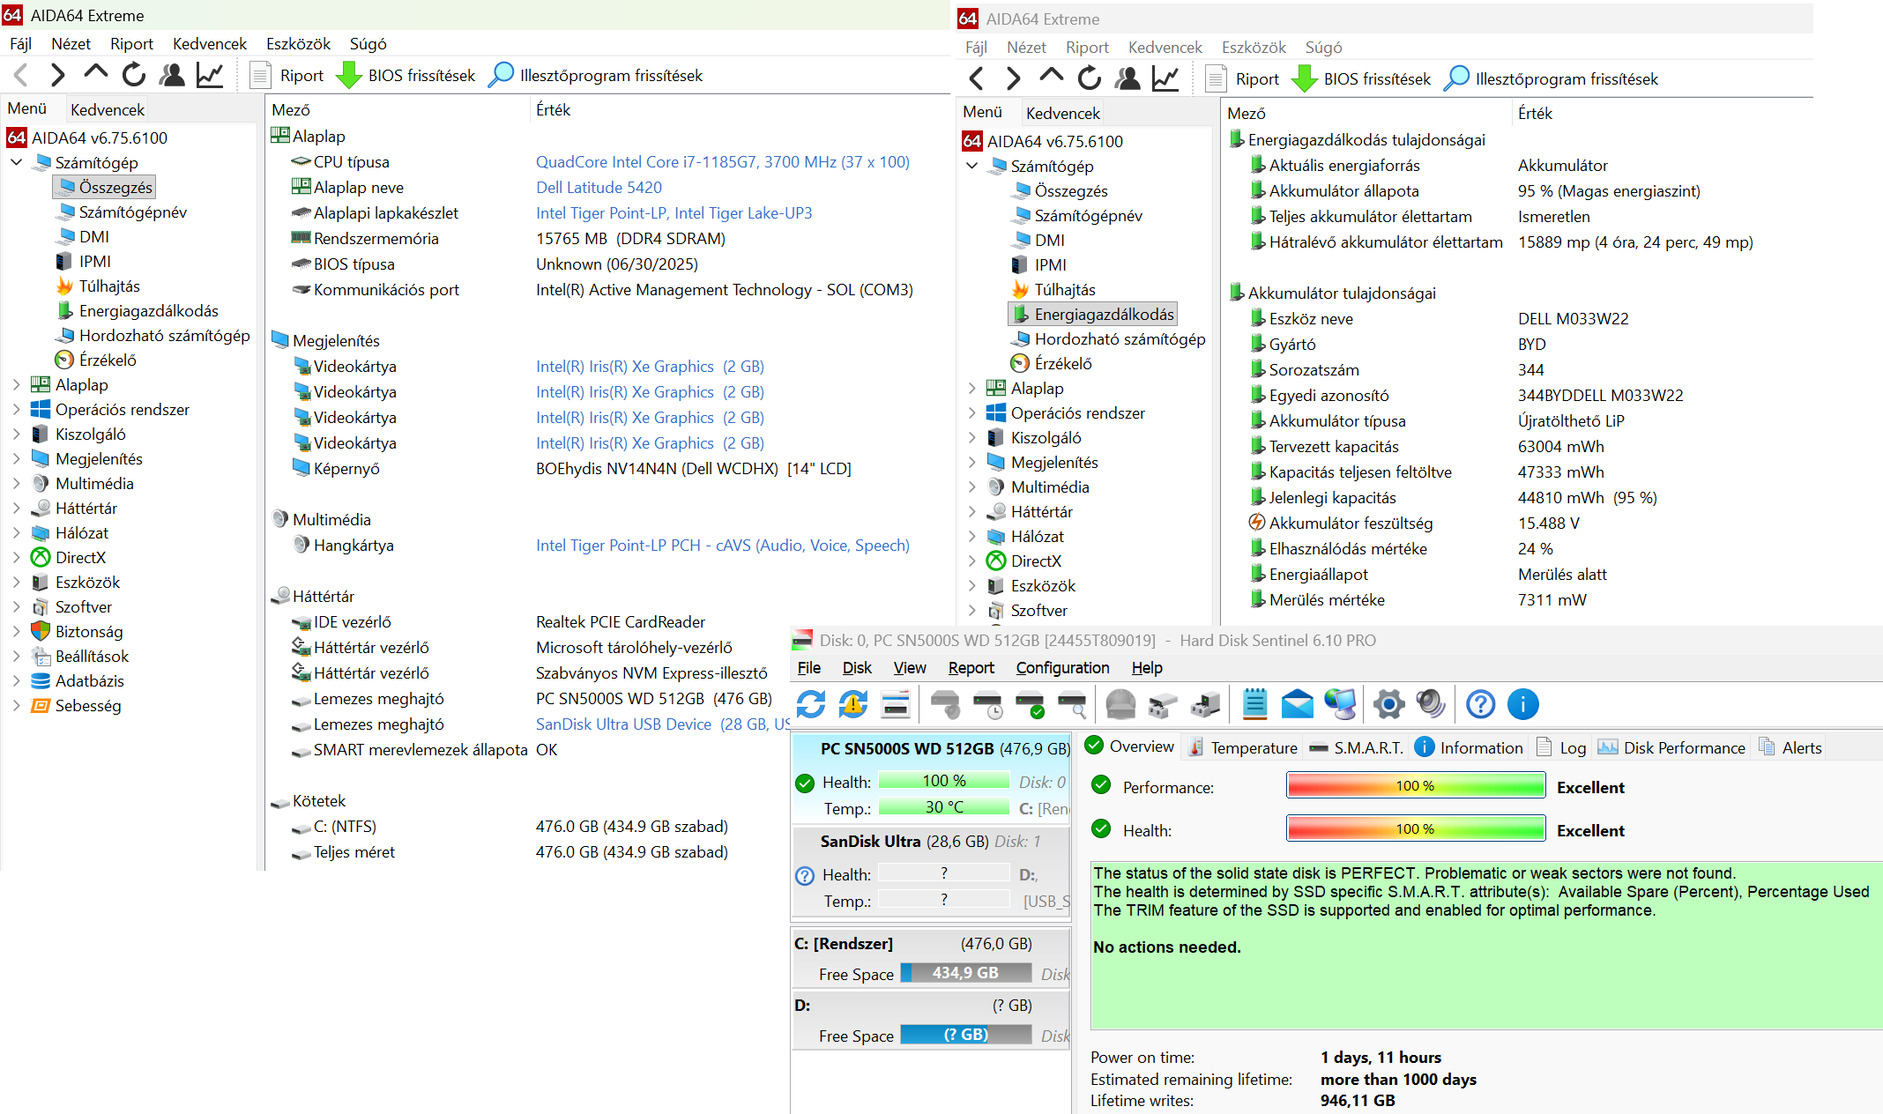The image size is (1883, 1114).
Task: Click the Érték column header in right AIDA64
Action: (x=1535, y=113)
